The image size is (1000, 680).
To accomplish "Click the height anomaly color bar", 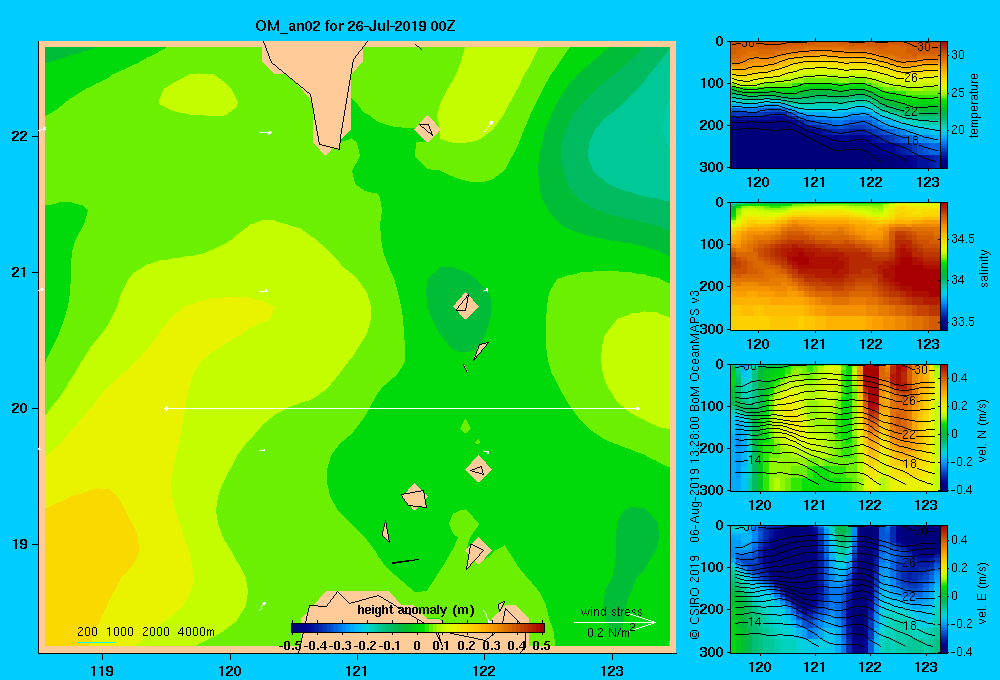I will point(418,628).
